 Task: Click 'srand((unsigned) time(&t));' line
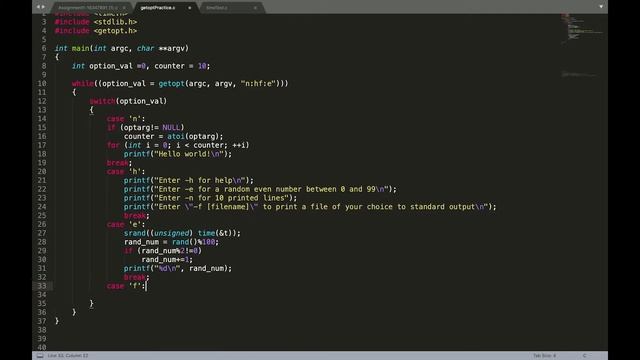tap(182, 233)
